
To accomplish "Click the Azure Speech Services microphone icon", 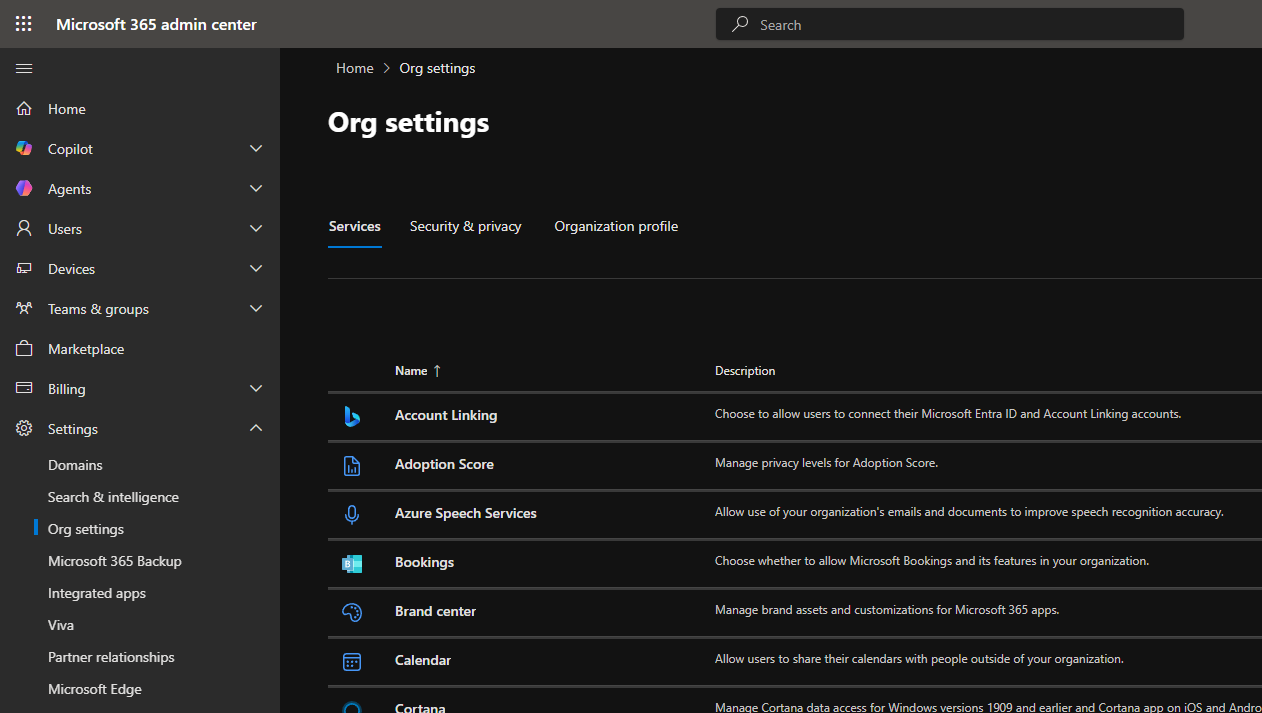I will point(352,514).
